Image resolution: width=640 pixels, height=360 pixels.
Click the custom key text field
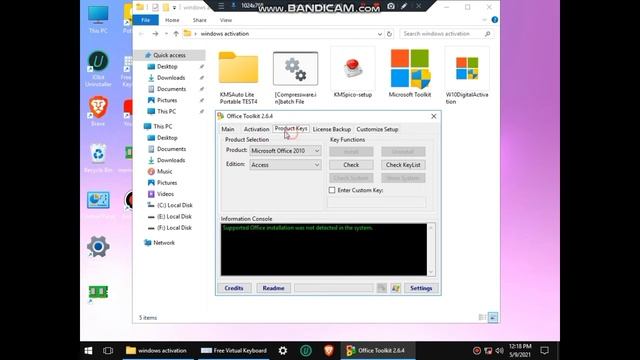pos(377,202)
